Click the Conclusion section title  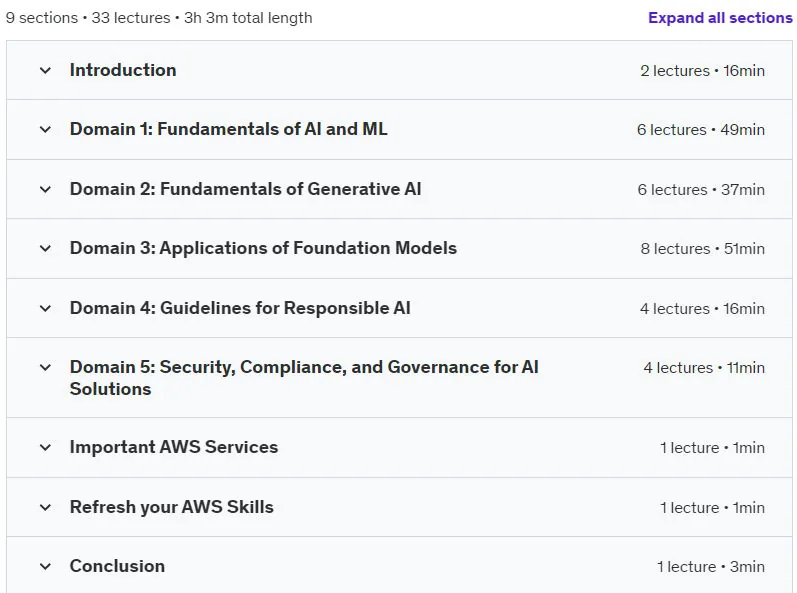(x=117, y=566)
